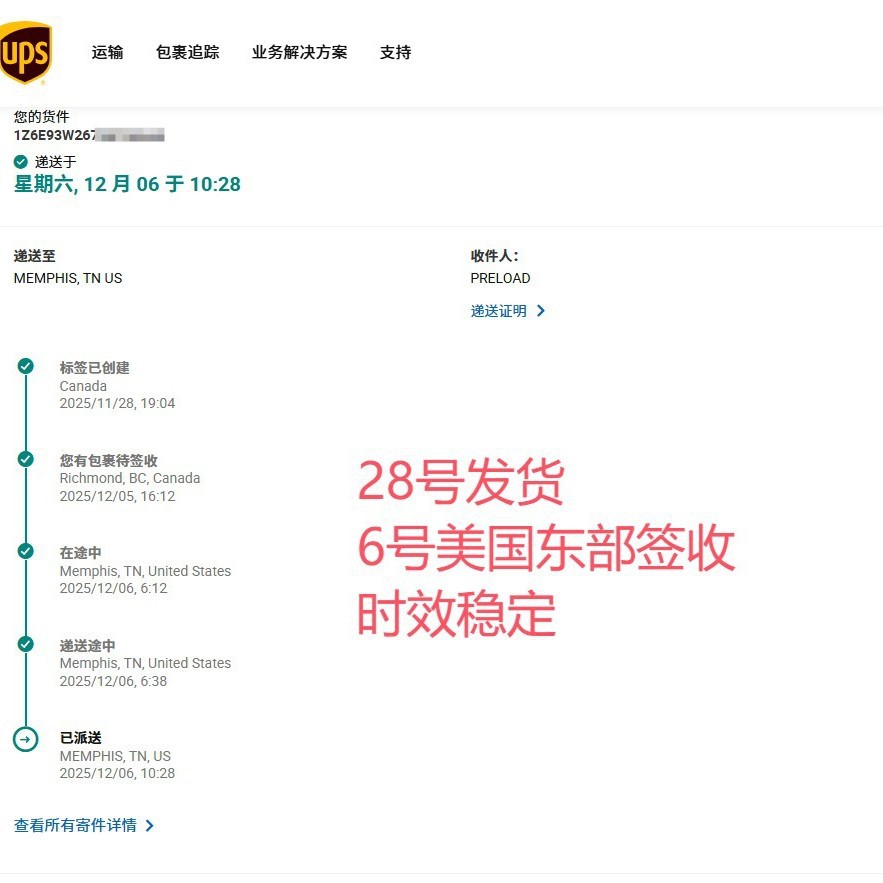Open the 业务解决方案 menu
The height and width of the screenshot is (883, 883).
click(300, 52)
